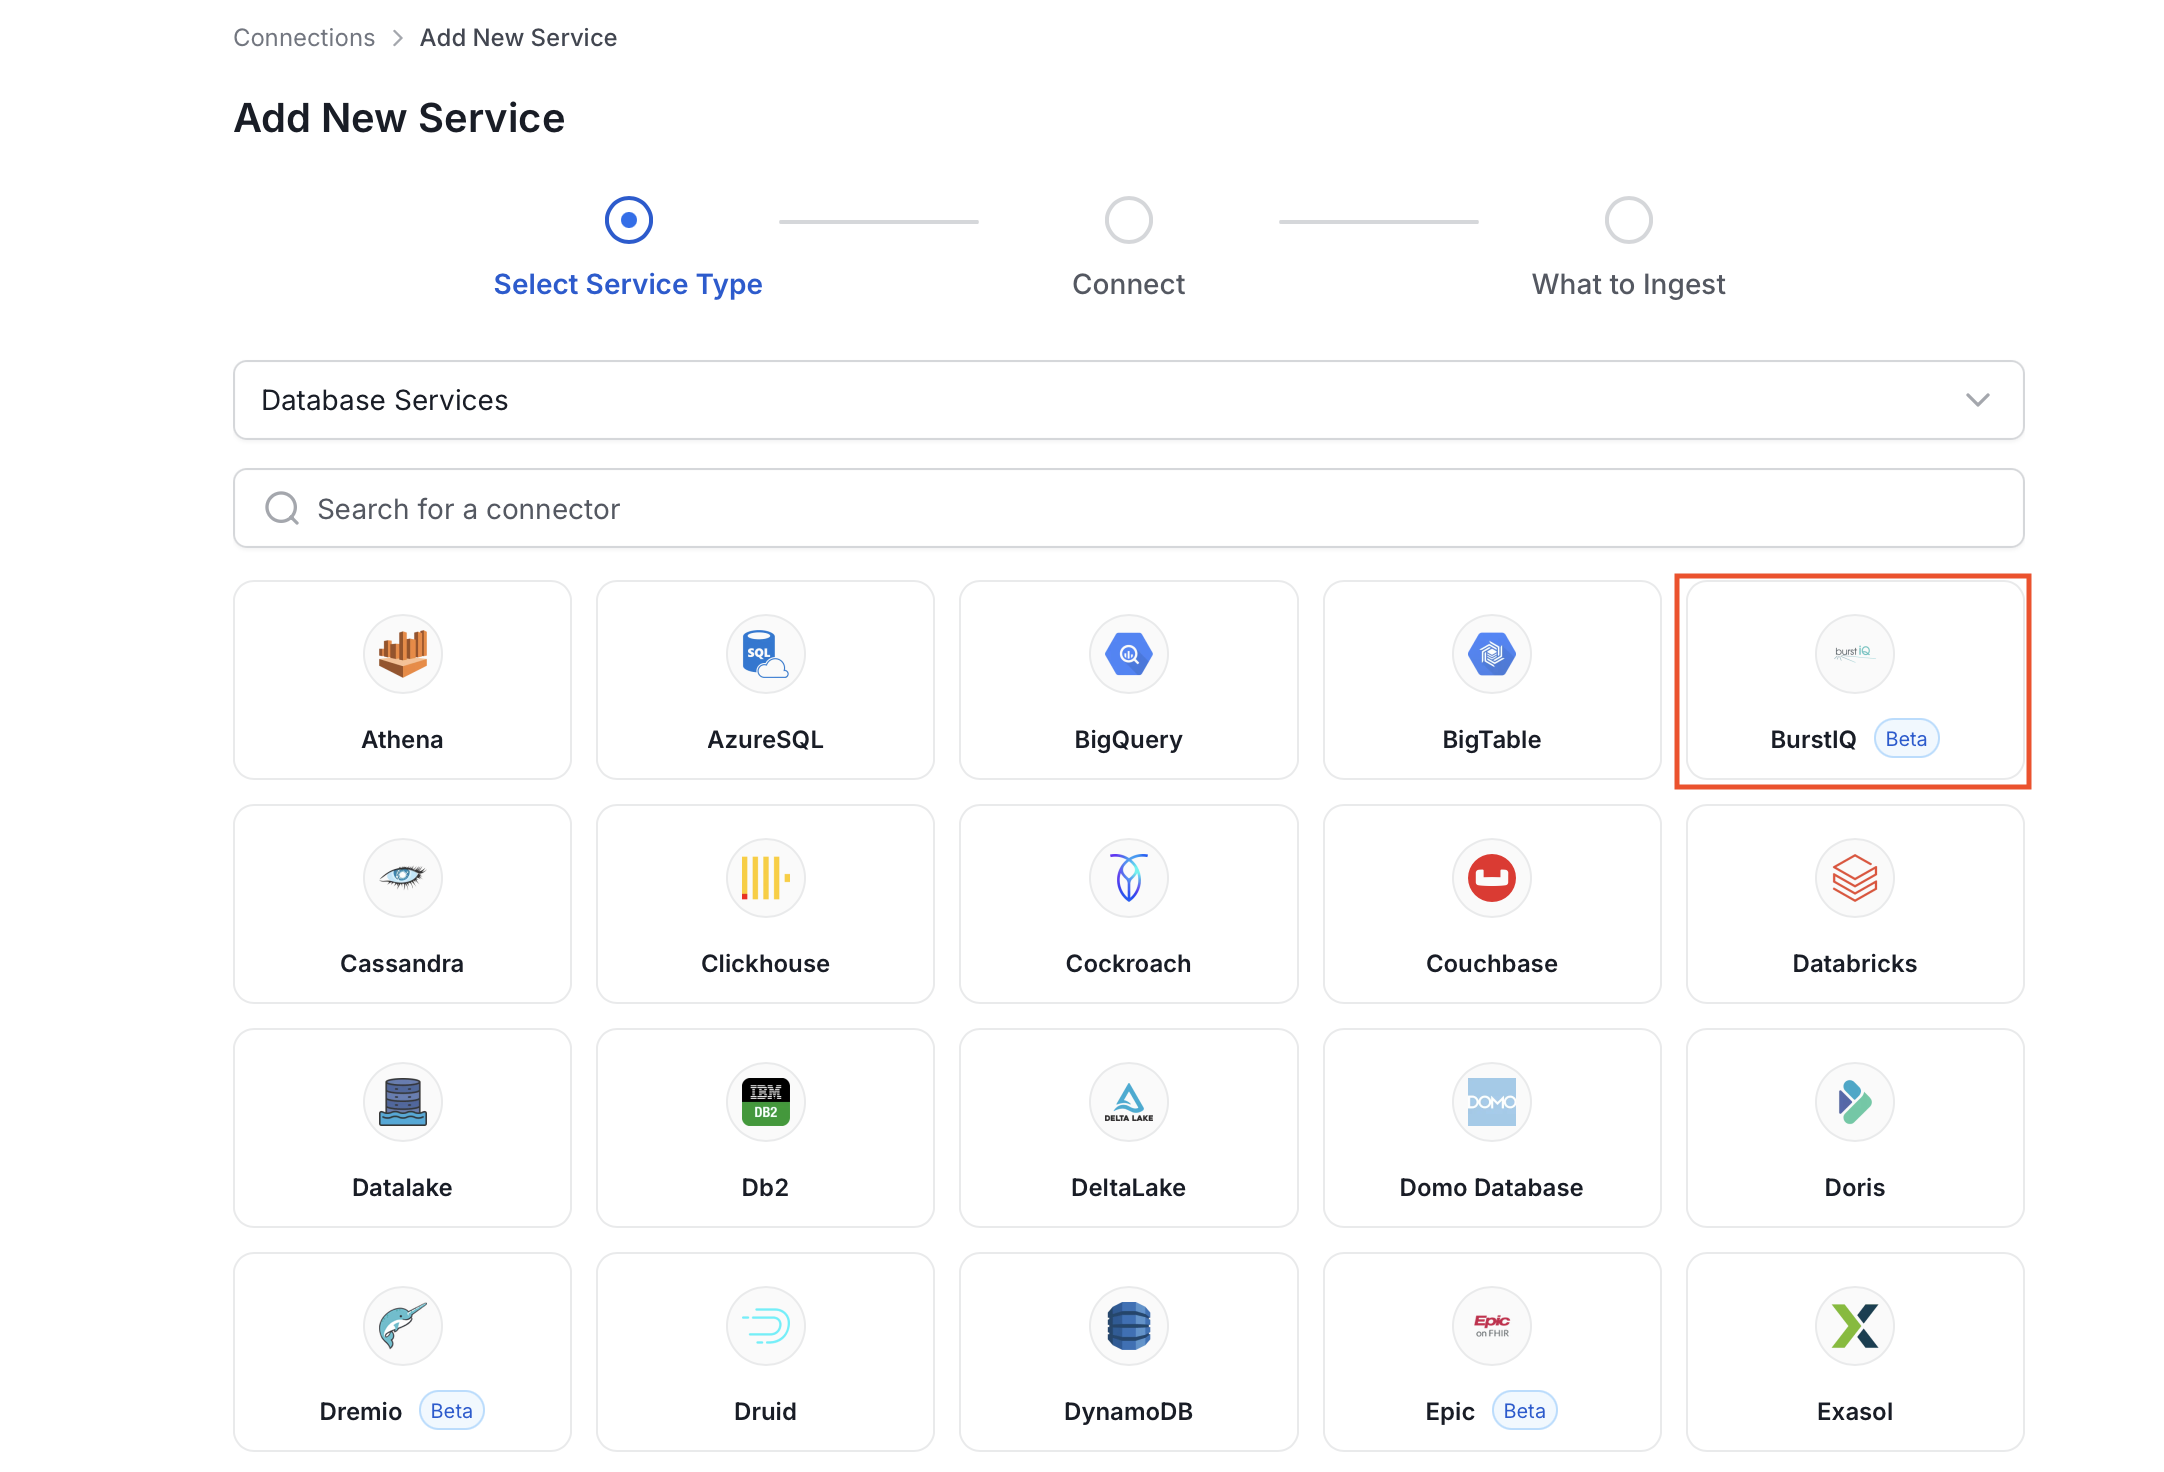Pick the Doris connector icon

1854,1102
